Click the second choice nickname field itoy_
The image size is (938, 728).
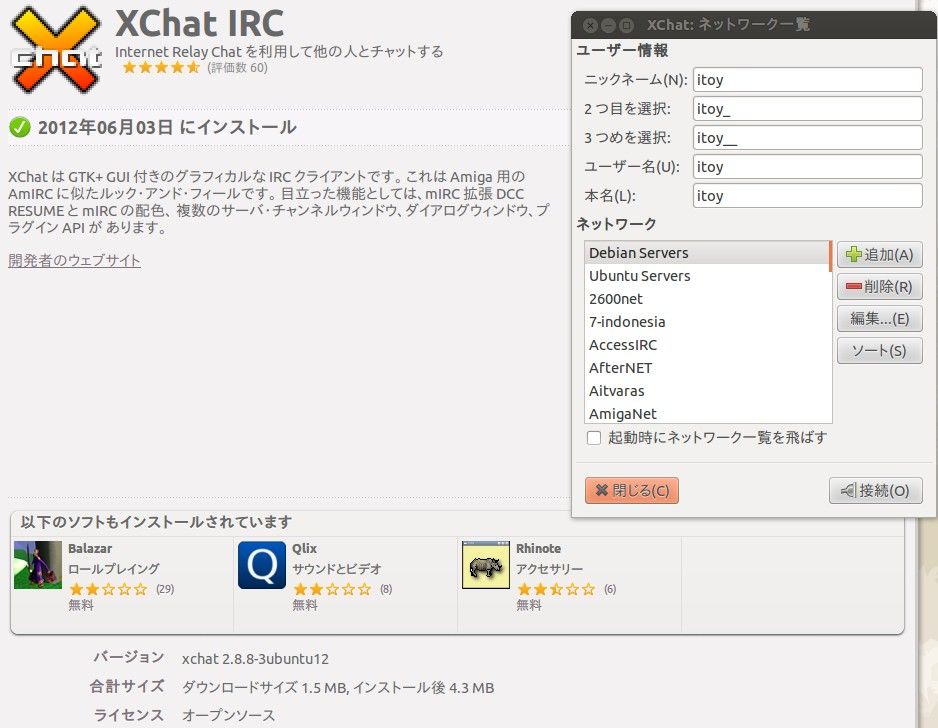[x=808, y=109]
